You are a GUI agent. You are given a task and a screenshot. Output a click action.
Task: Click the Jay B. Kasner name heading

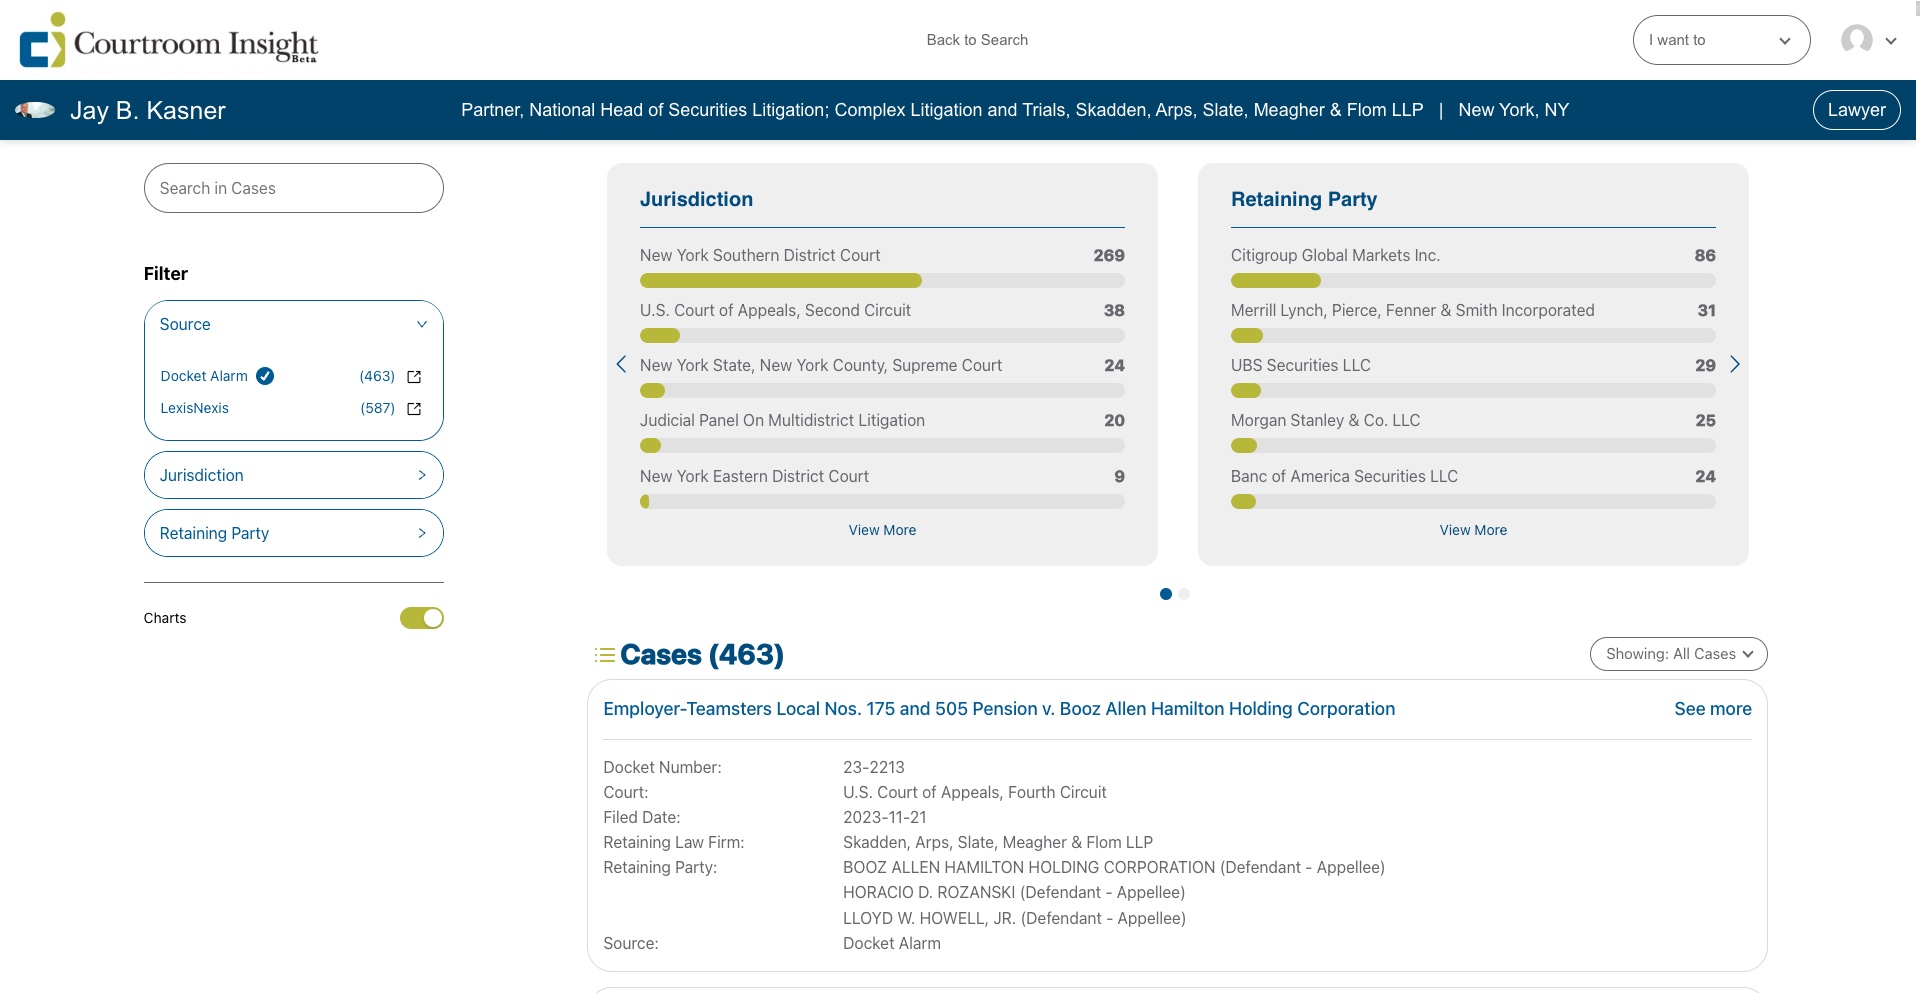coord(148,110)
